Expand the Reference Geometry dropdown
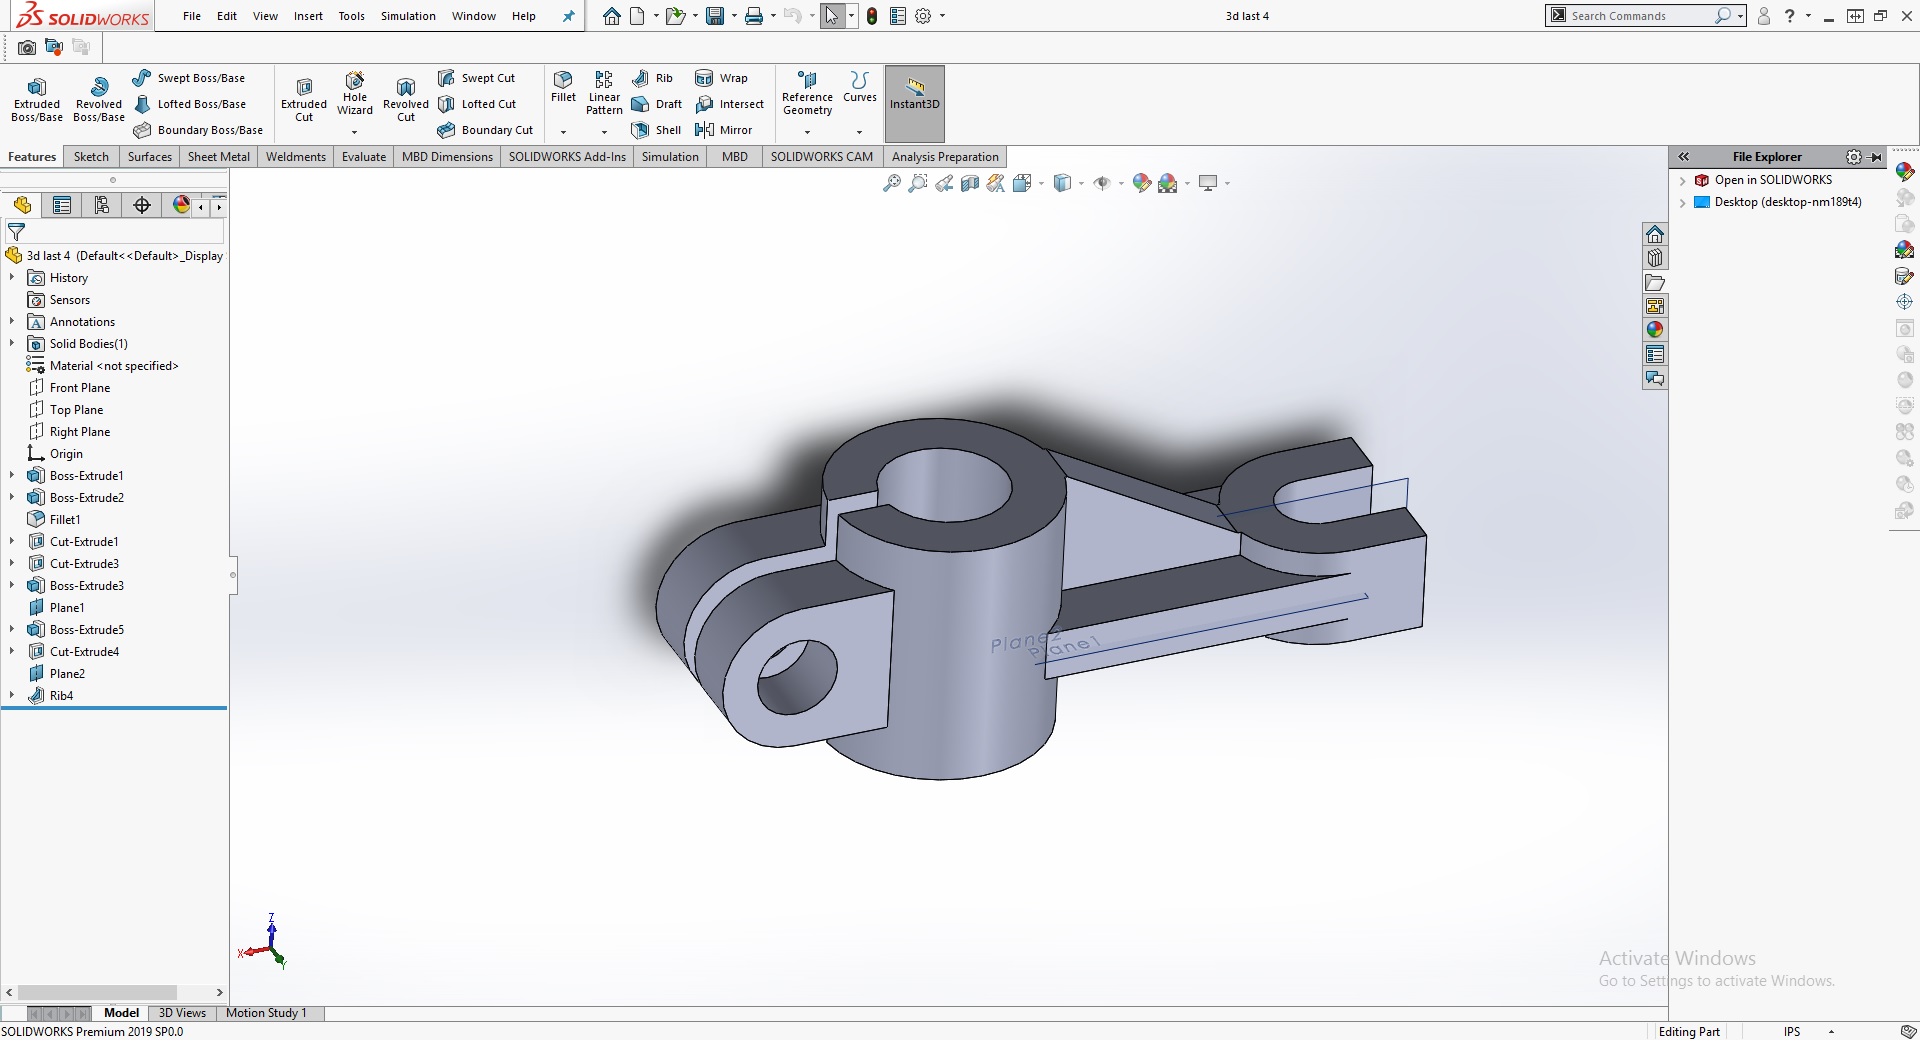The image size is (1920, 1050). pos(807,132)
